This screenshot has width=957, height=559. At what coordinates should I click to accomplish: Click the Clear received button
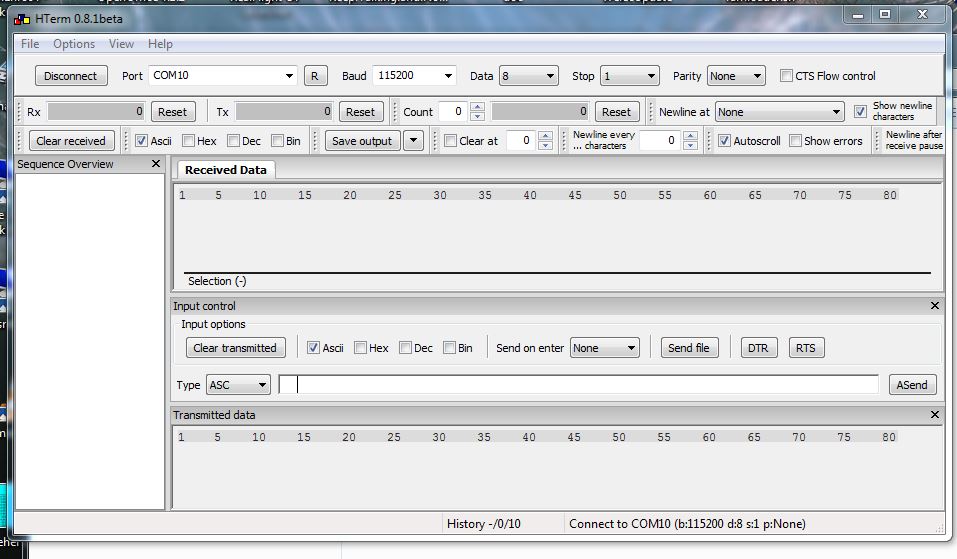pos(71,141)
